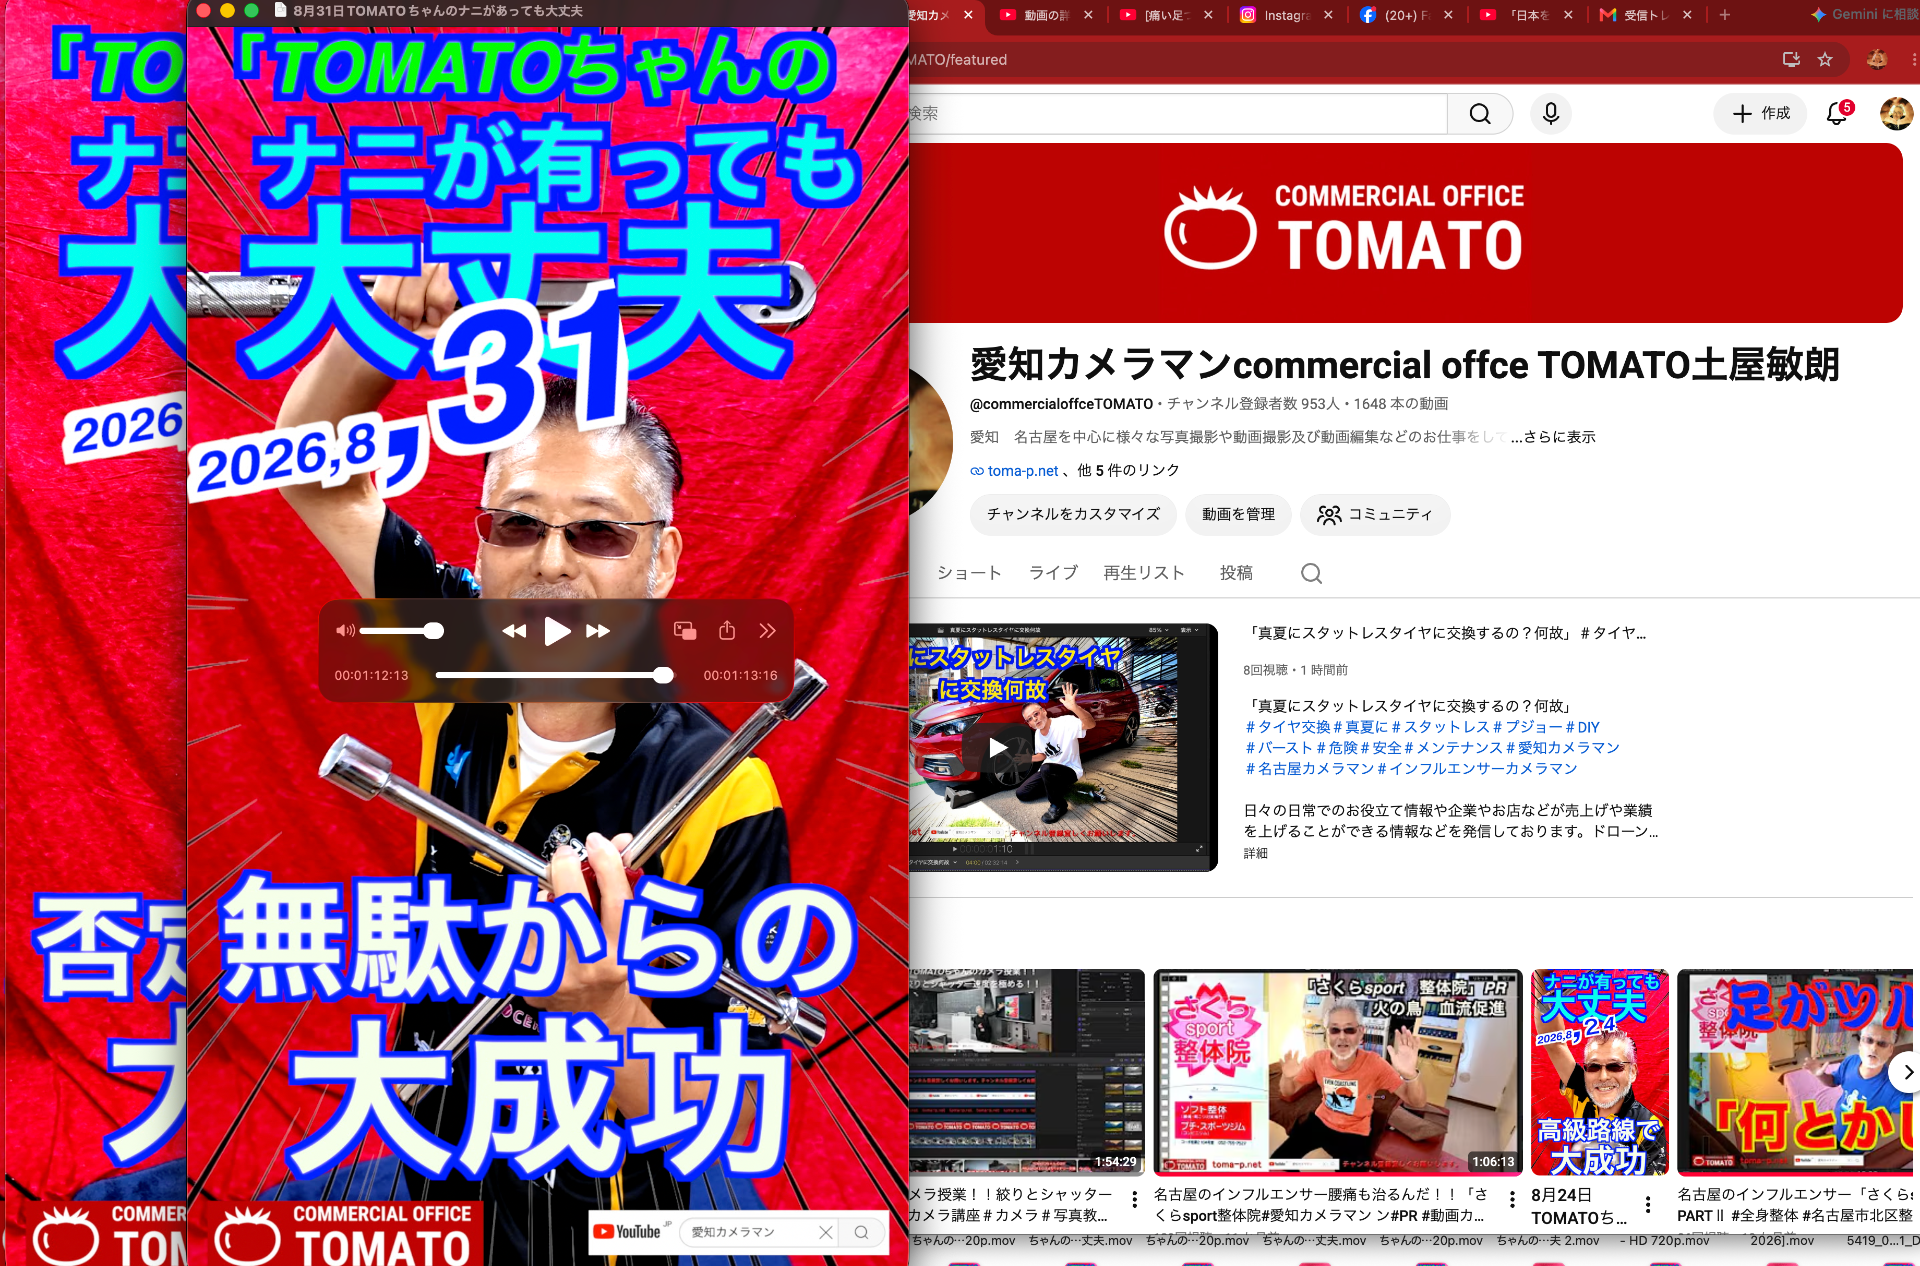The image size is (1920, 1266).
Task: Open options menu for カメラ講座 video
Action: click(x=1135, y=1200)
